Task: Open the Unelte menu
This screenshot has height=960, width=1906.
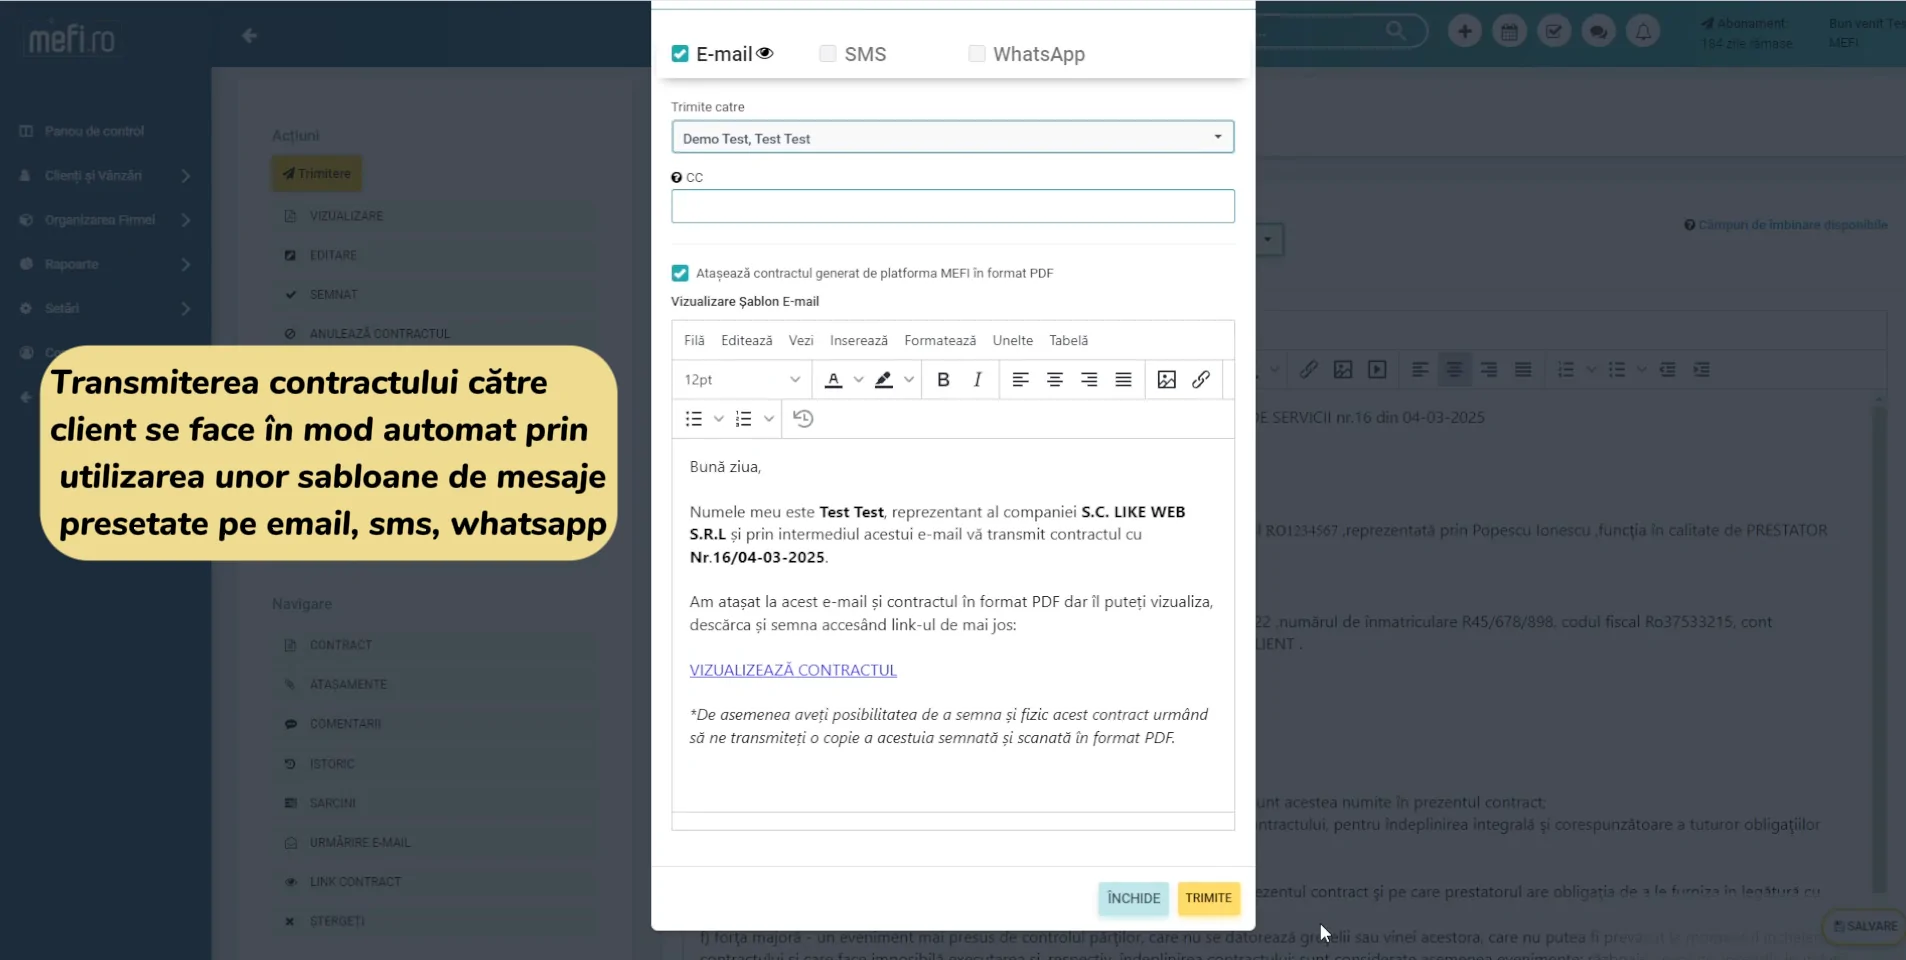Action: pyautogui.click(x=1013, y=340)
